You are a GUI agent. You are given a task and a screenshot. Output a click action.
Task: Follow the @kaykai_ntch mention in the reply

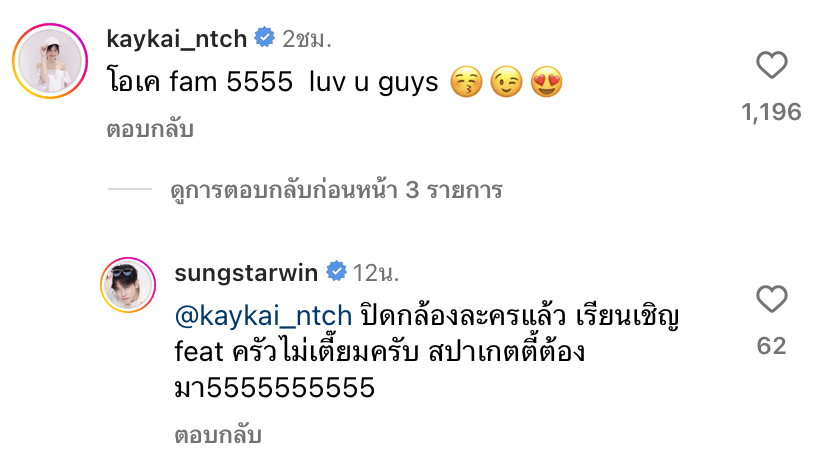pyautogui.click(x=263, y=316)
